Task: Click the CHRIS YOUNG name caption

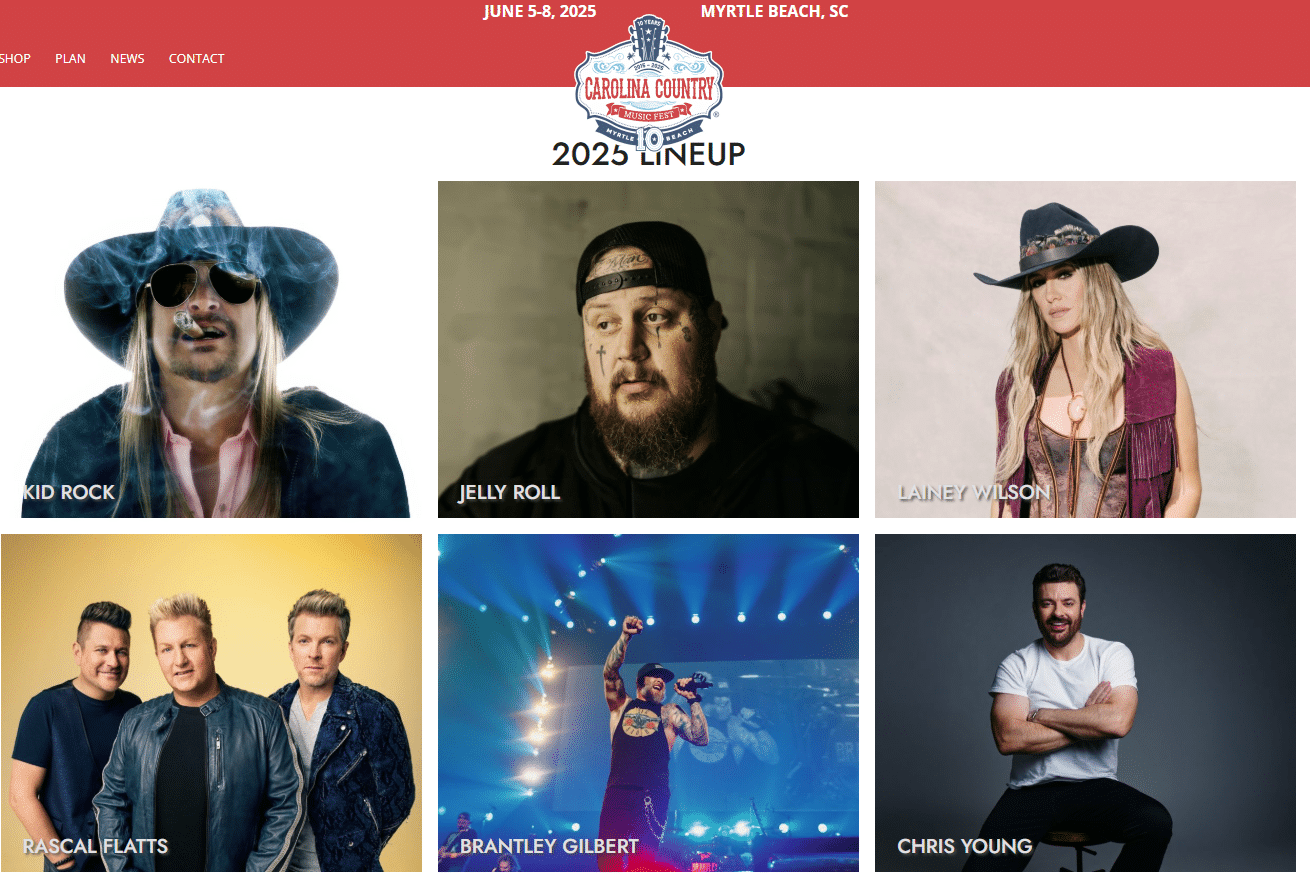Action: point(965,846)
